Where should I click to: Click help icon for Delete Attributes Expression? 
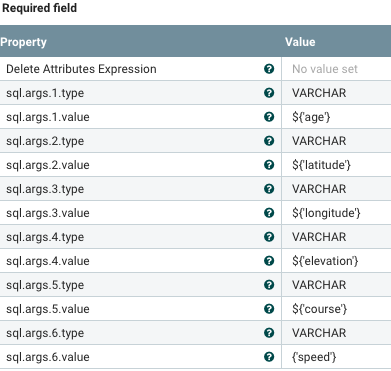tap(269, 69)
